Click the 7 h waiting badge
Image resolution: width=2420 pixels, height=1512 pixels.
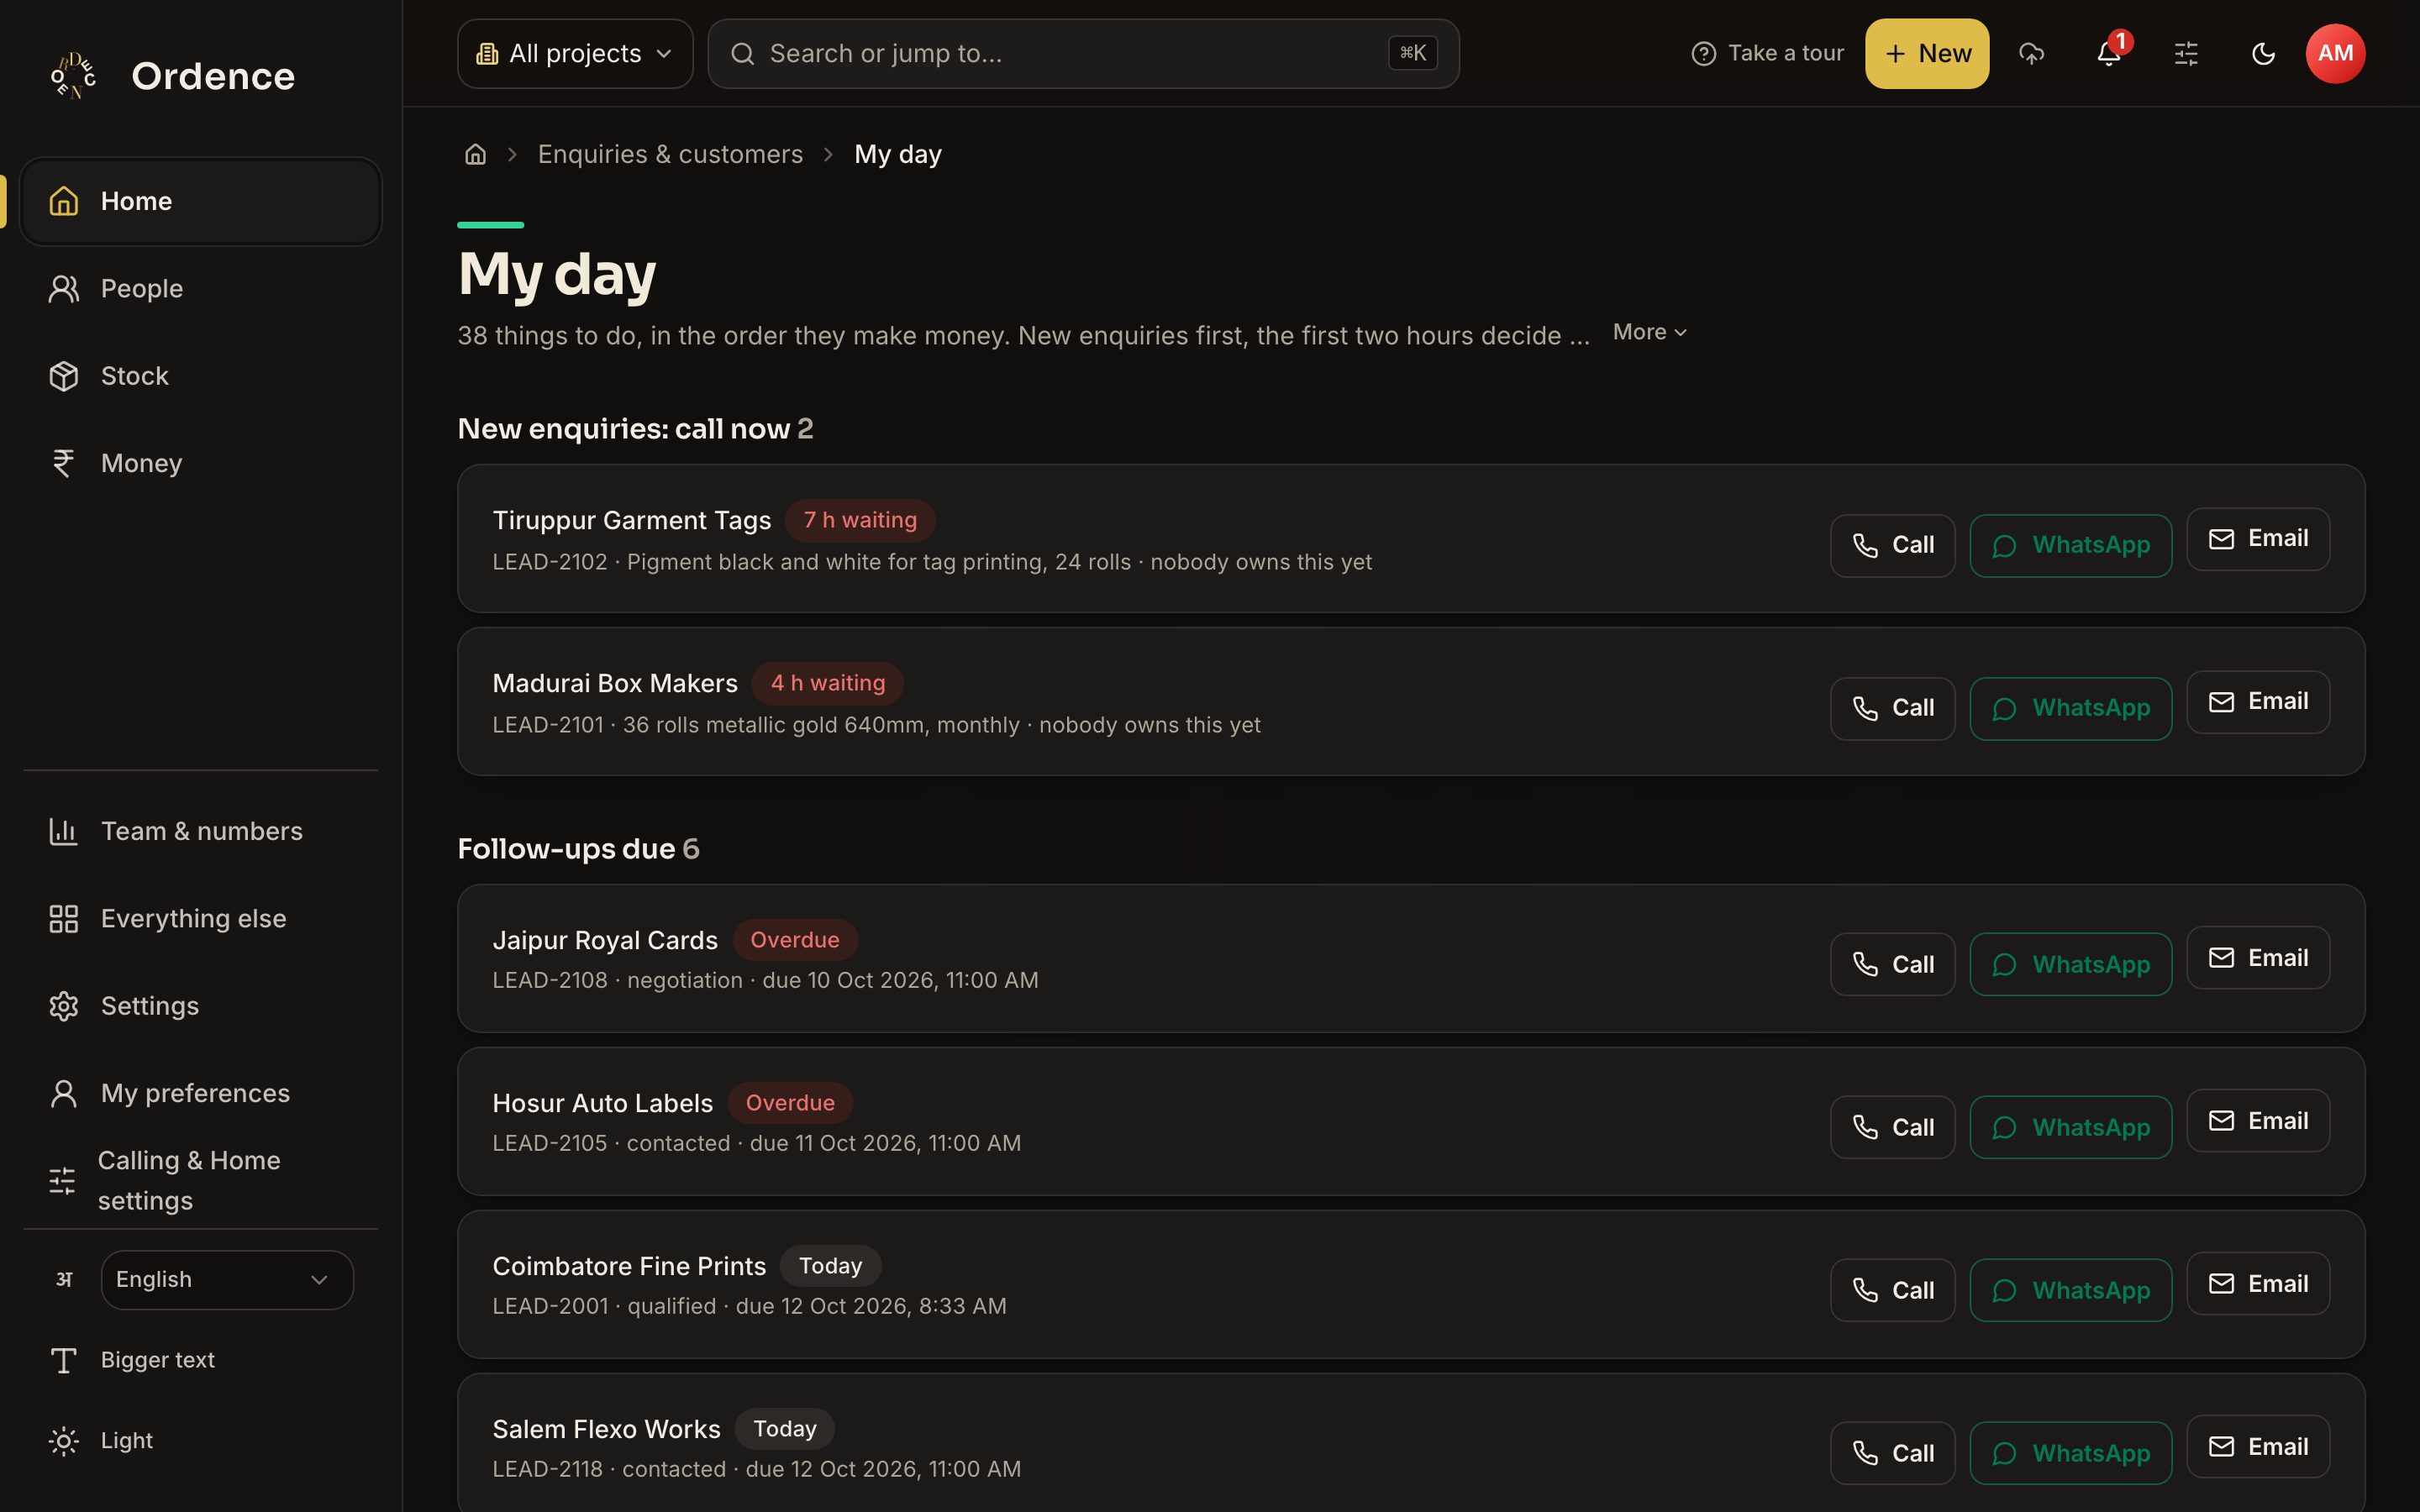pos(860,520)
